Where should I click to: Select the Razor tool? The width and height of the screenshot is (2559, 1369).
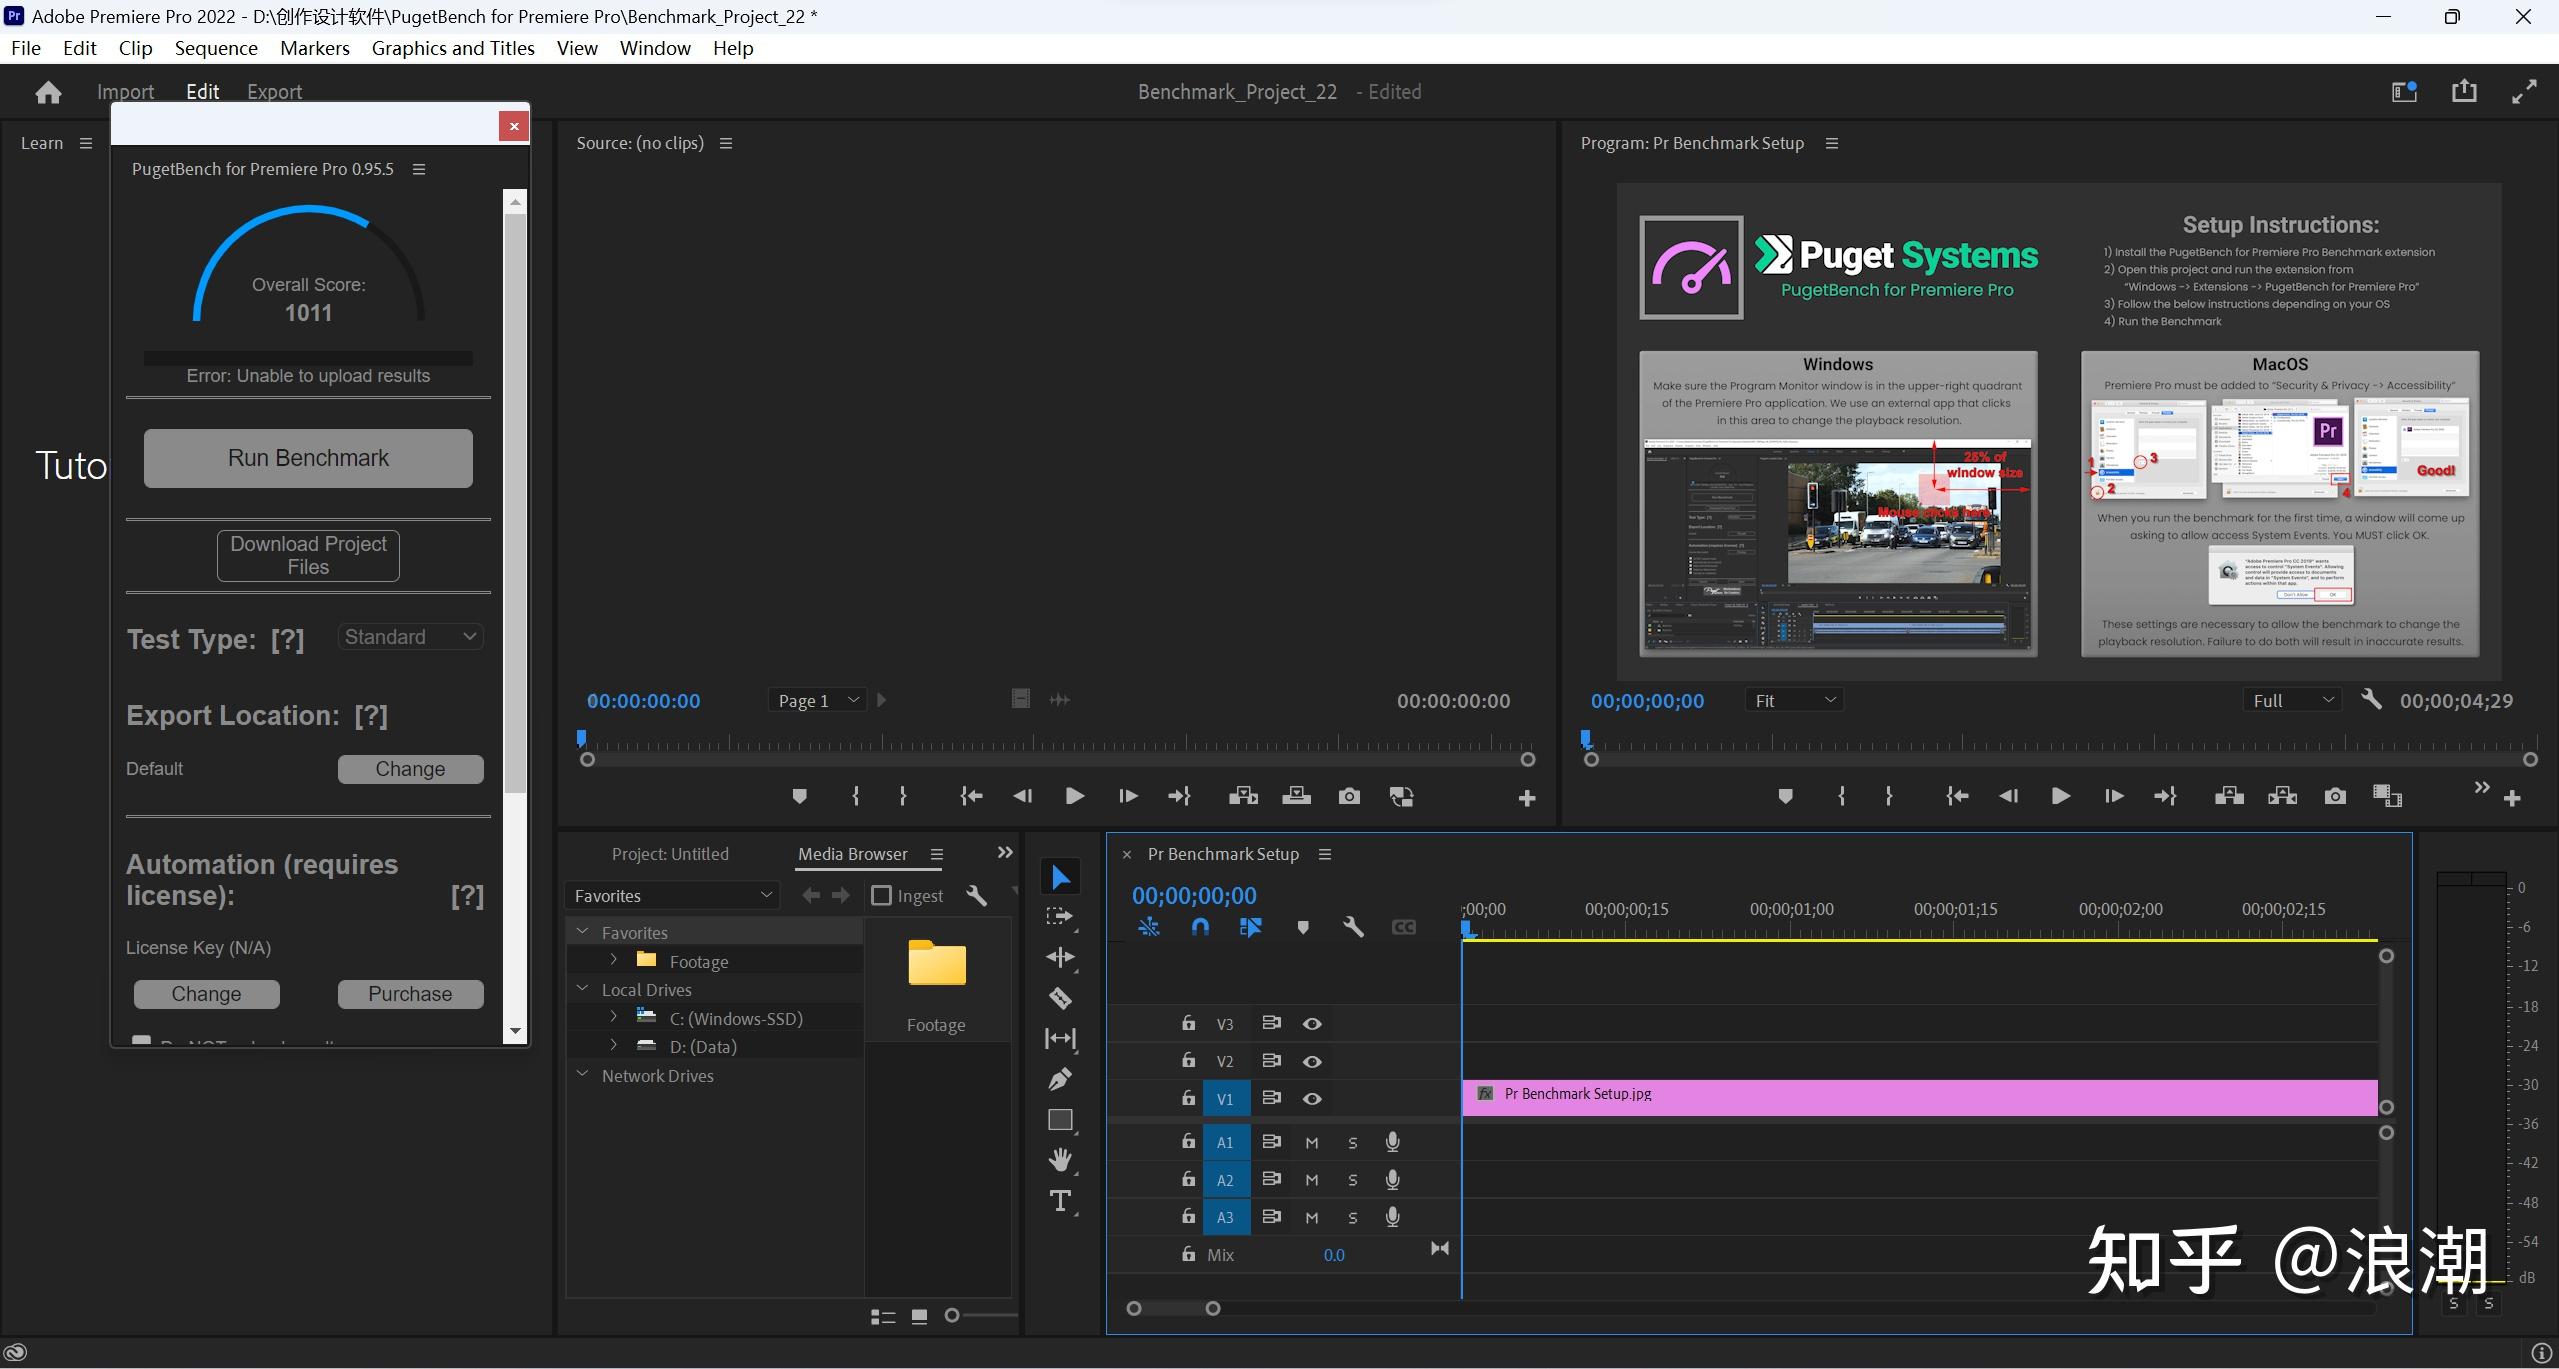pyautogui.click(x=1060, y=998)
